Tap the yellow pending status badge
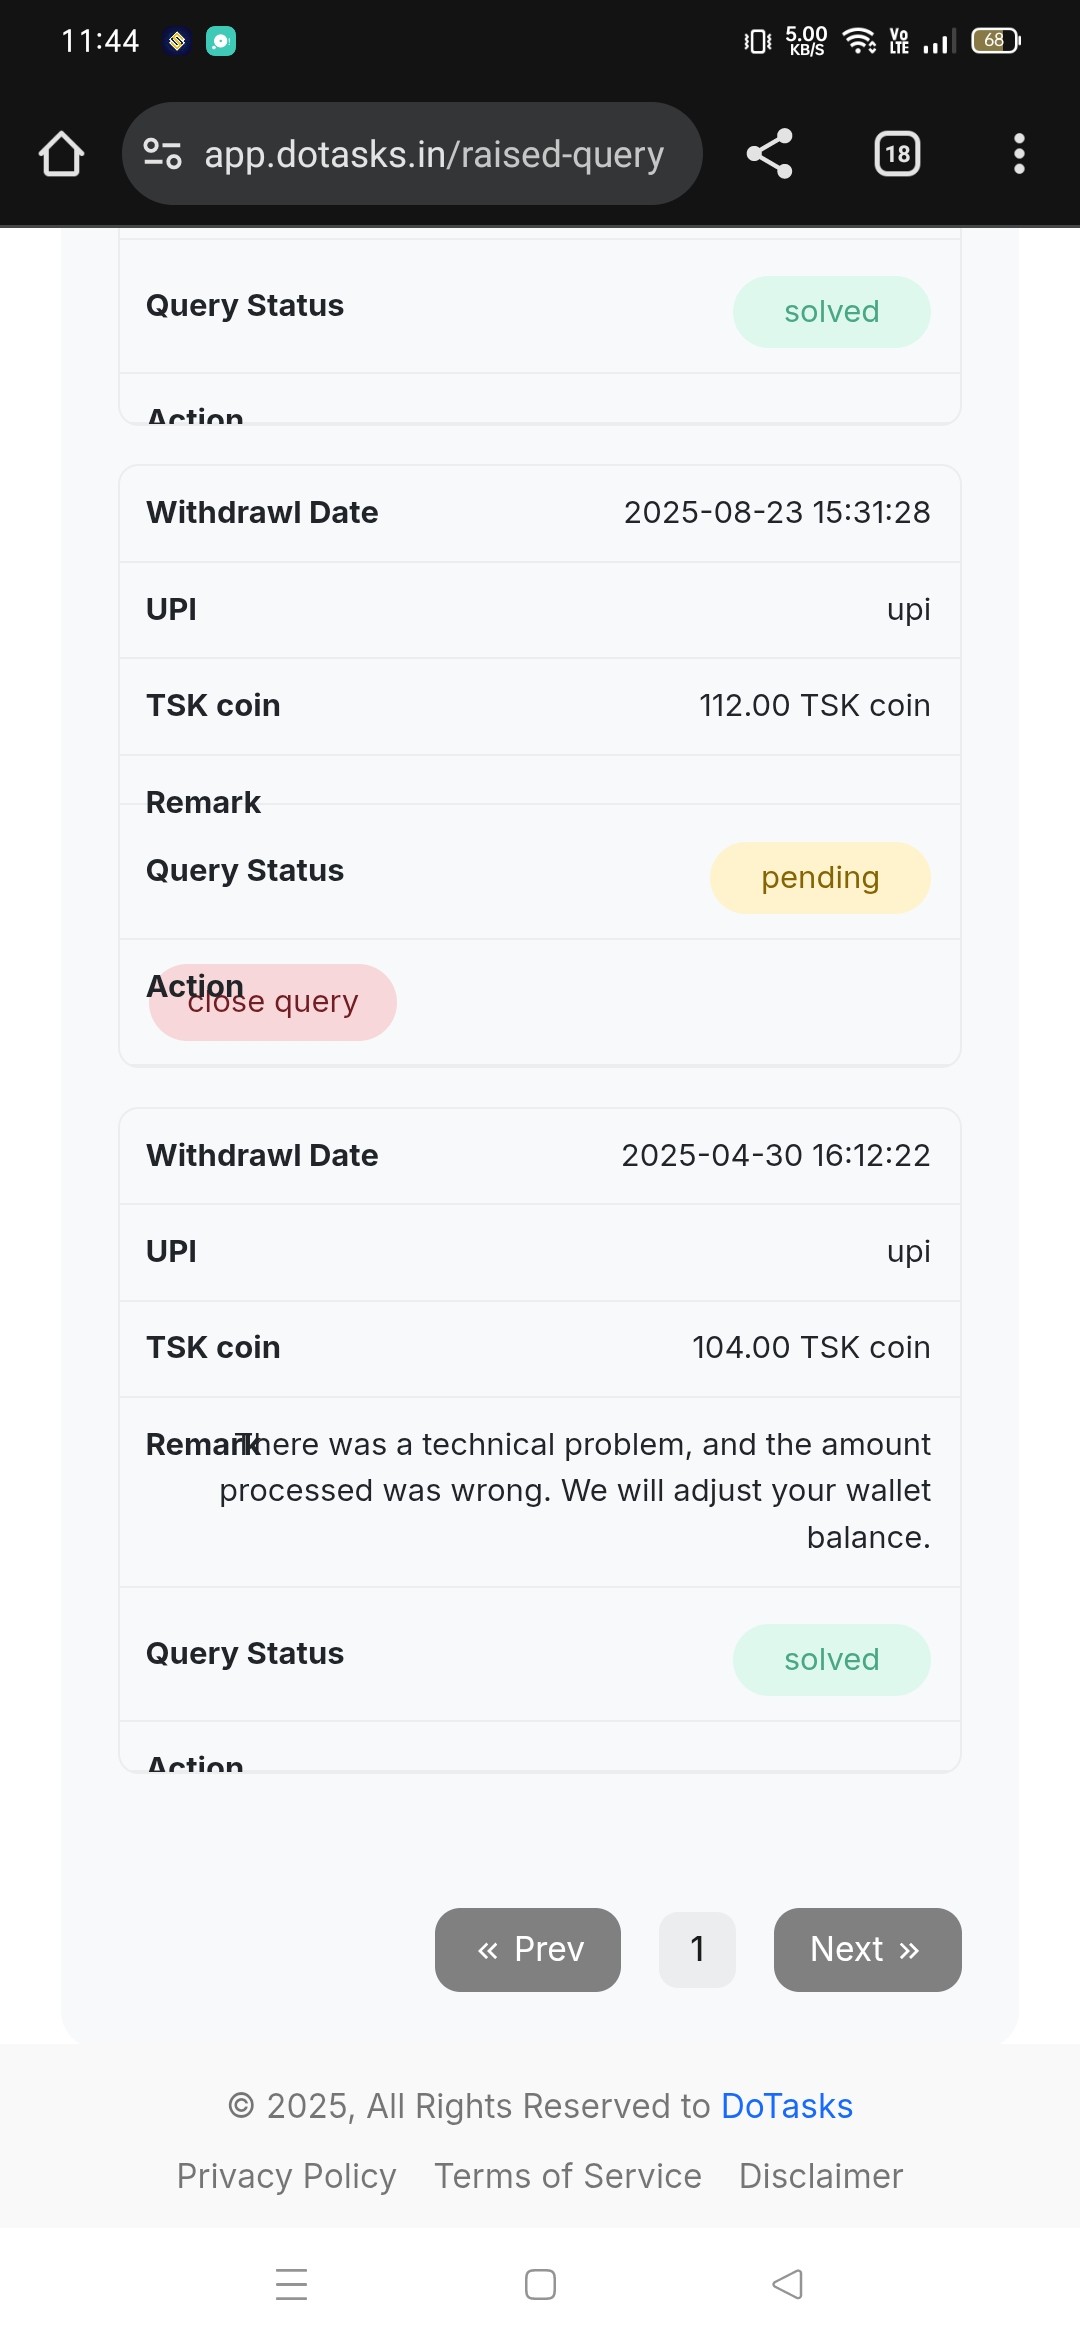This screenshot has height=2340, width=1080. [820, 878]
